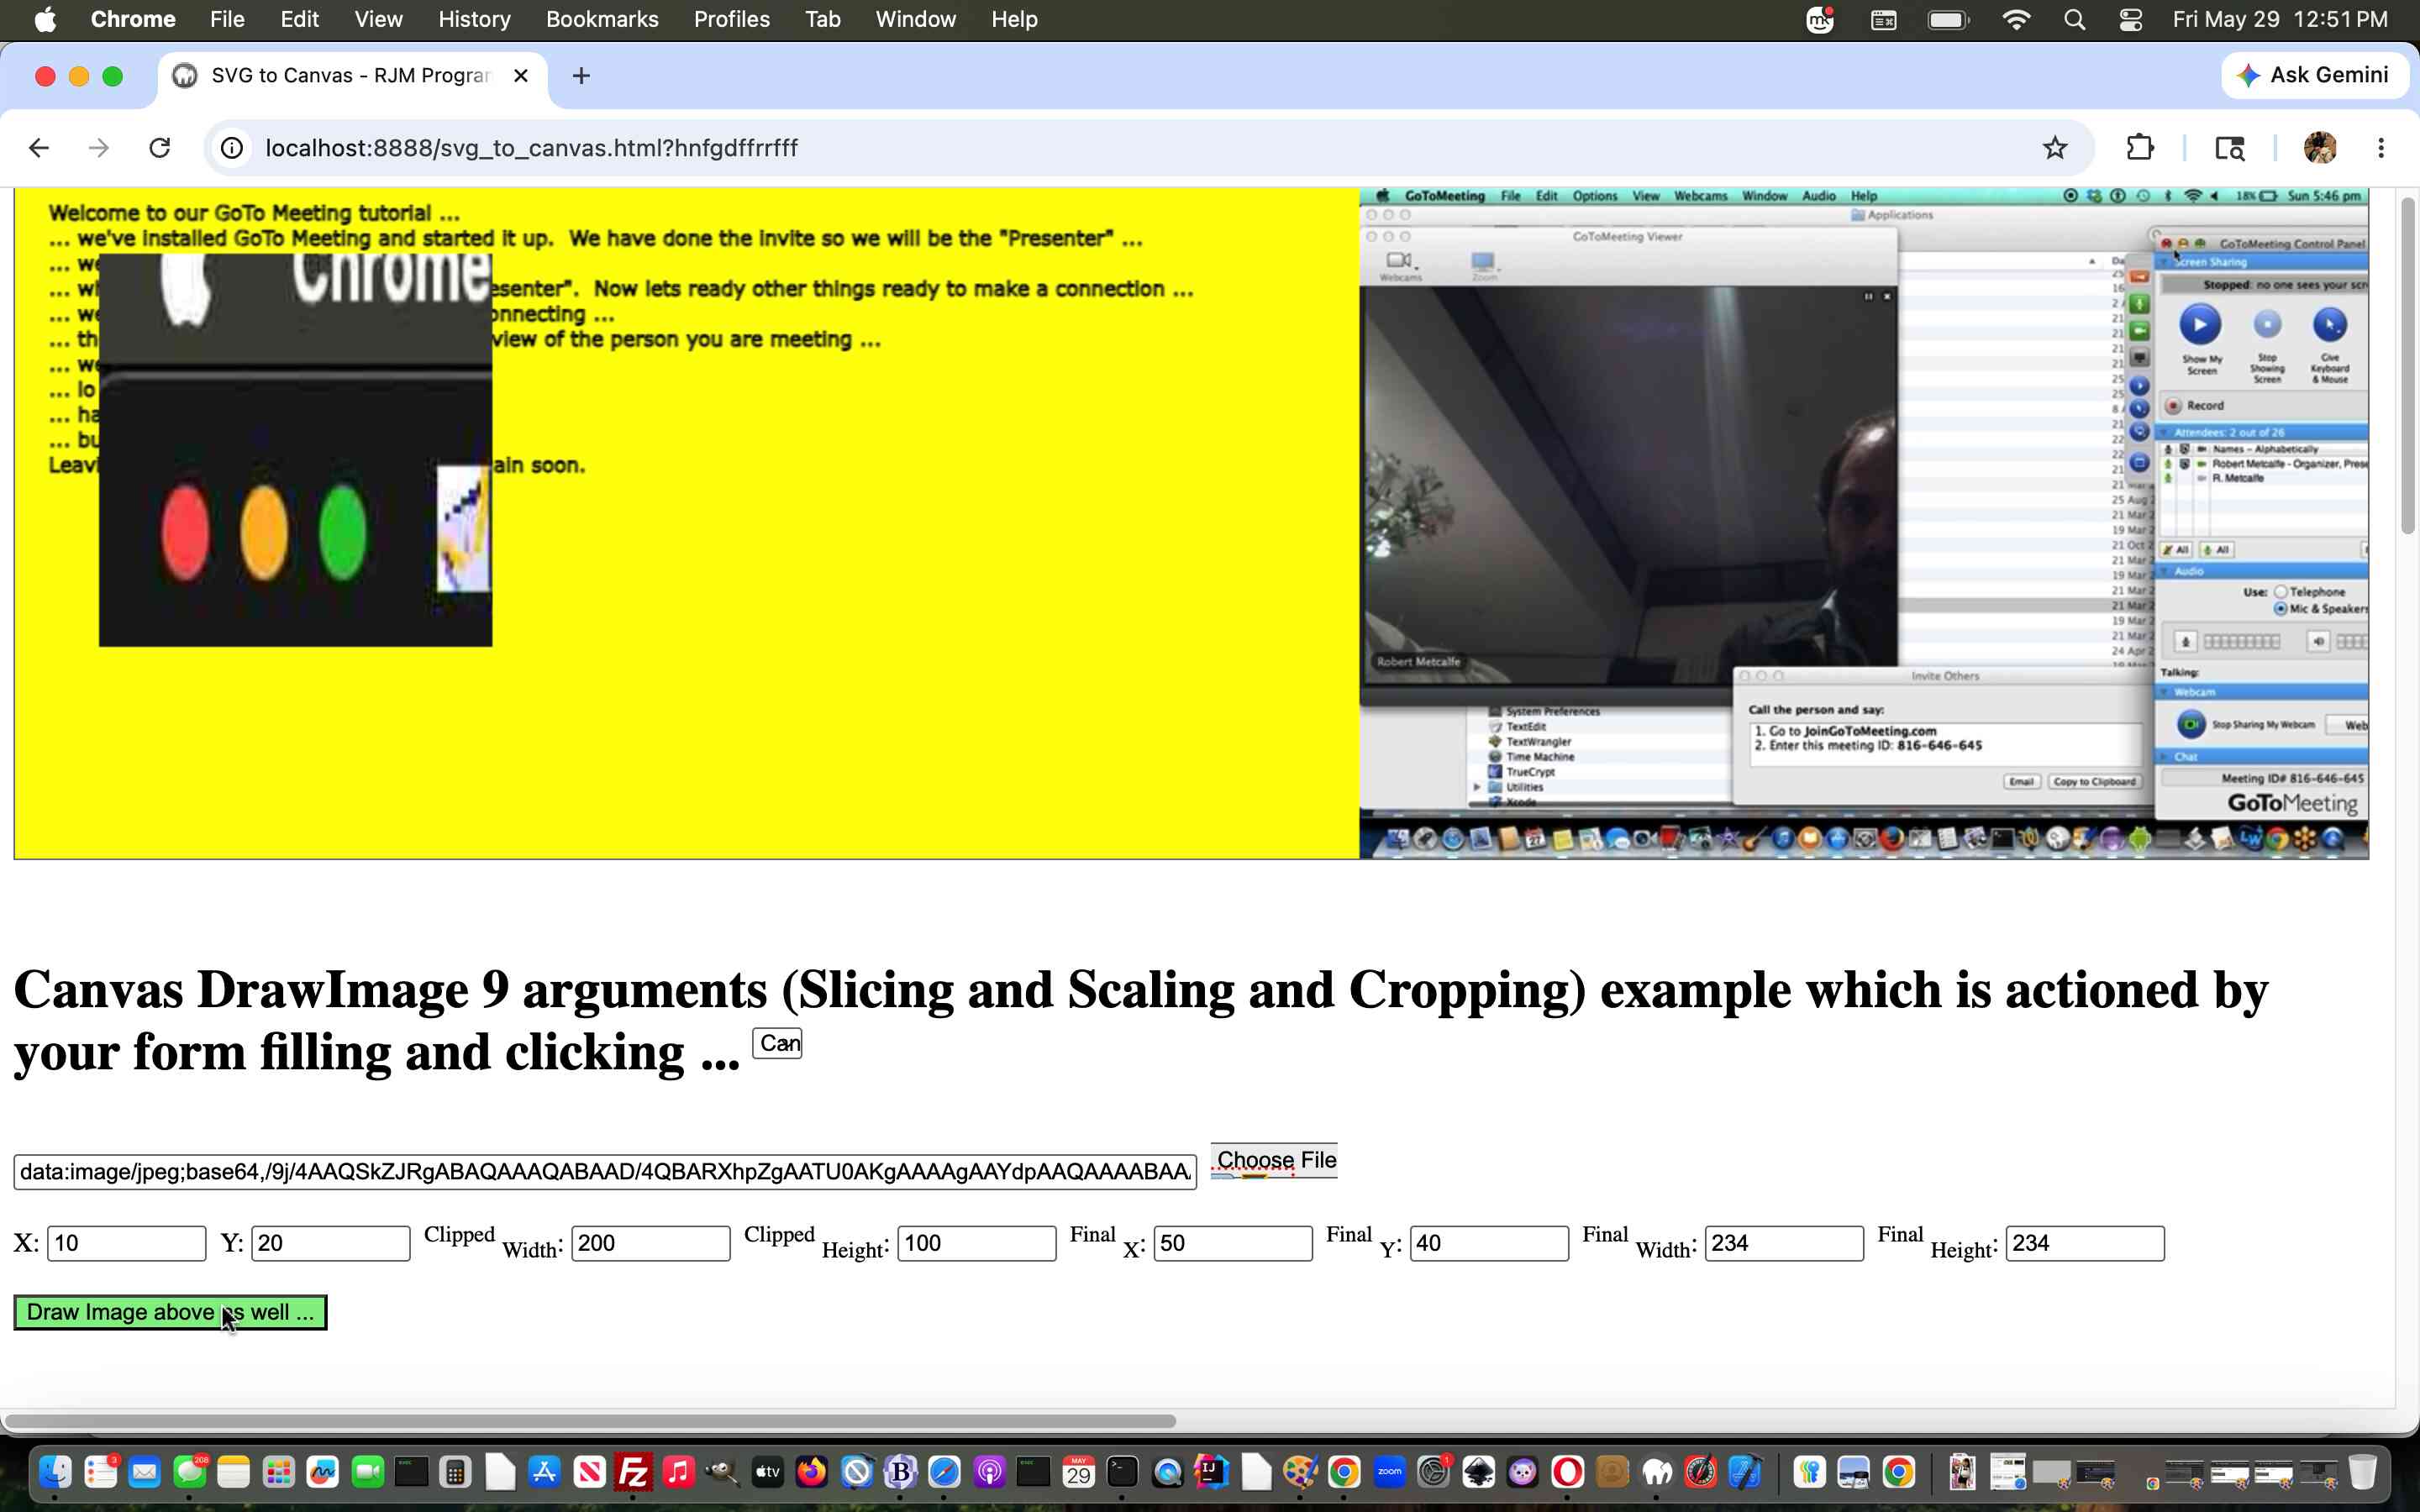2420x1512 pixels.
Task: Click the Final Width field
Action: tap(1784, 1243)
